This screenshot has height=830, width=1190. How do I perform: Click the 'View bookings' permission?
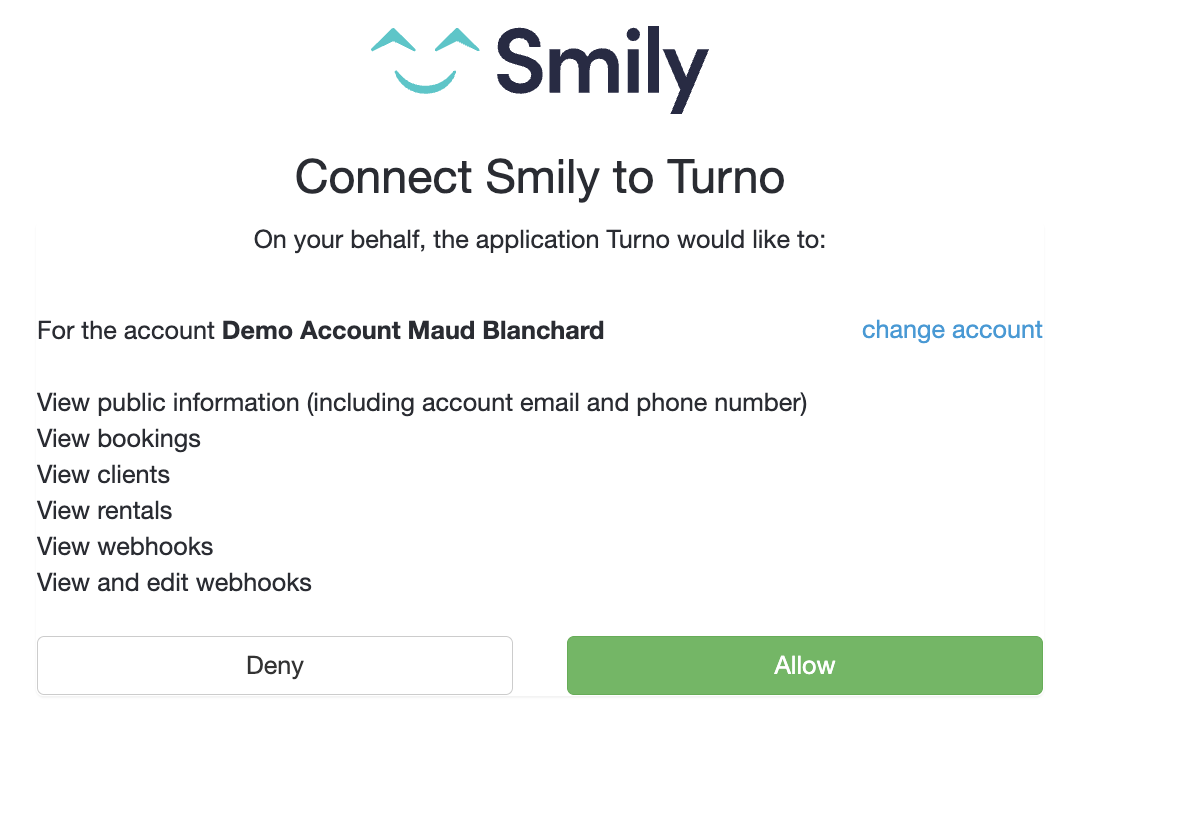point(119,439)
